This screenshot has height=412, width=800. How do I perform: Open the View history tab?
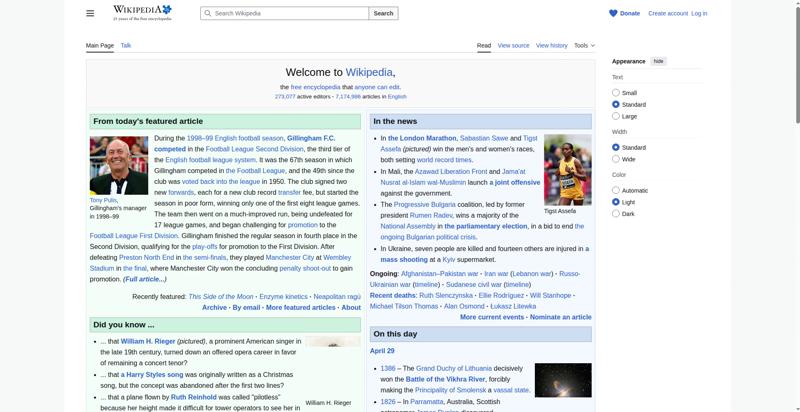(551, 45)
